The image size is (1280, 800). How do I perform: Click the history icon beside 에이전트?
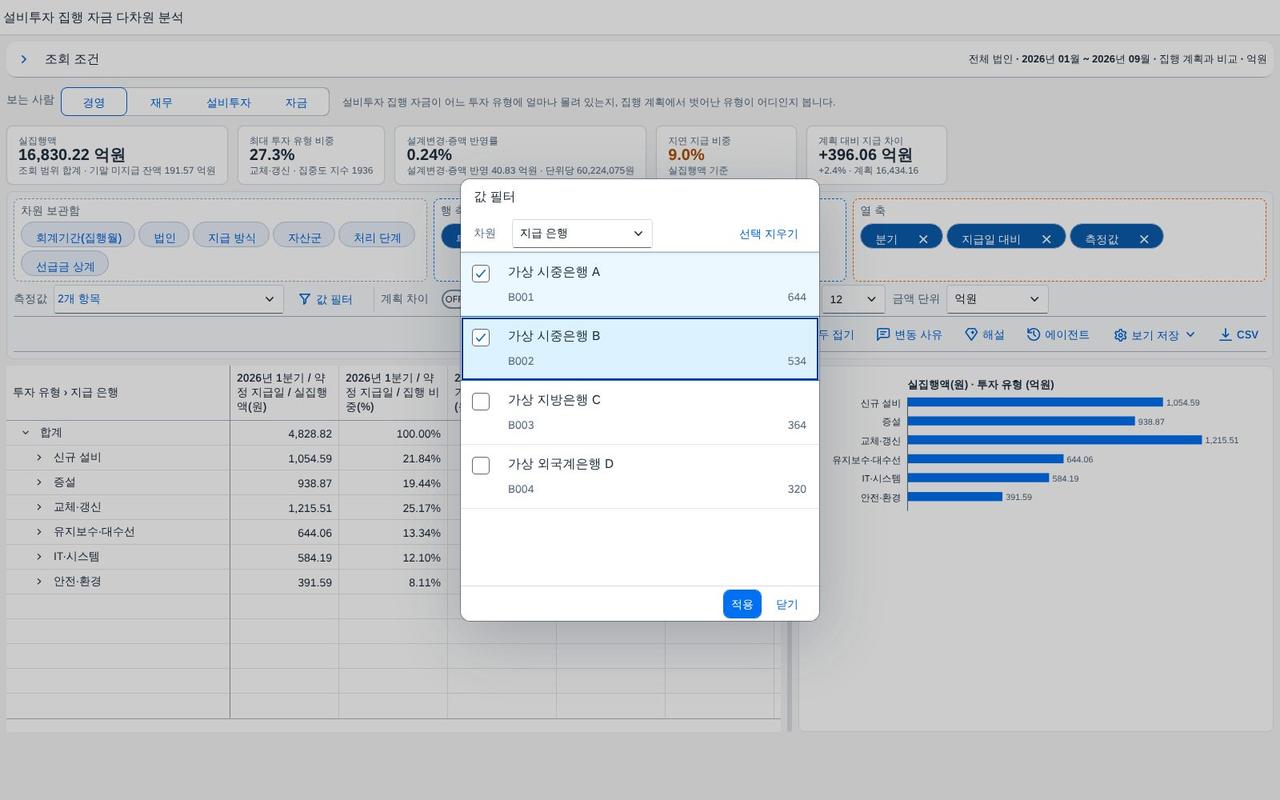[x=1033, y=335]
